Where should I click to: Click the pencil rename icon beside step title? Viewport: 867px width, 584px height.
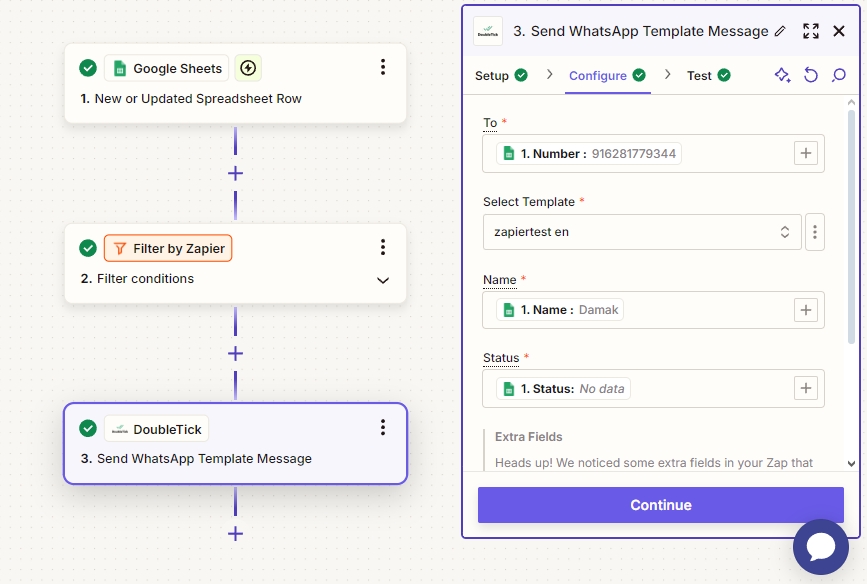click(780, 31)
